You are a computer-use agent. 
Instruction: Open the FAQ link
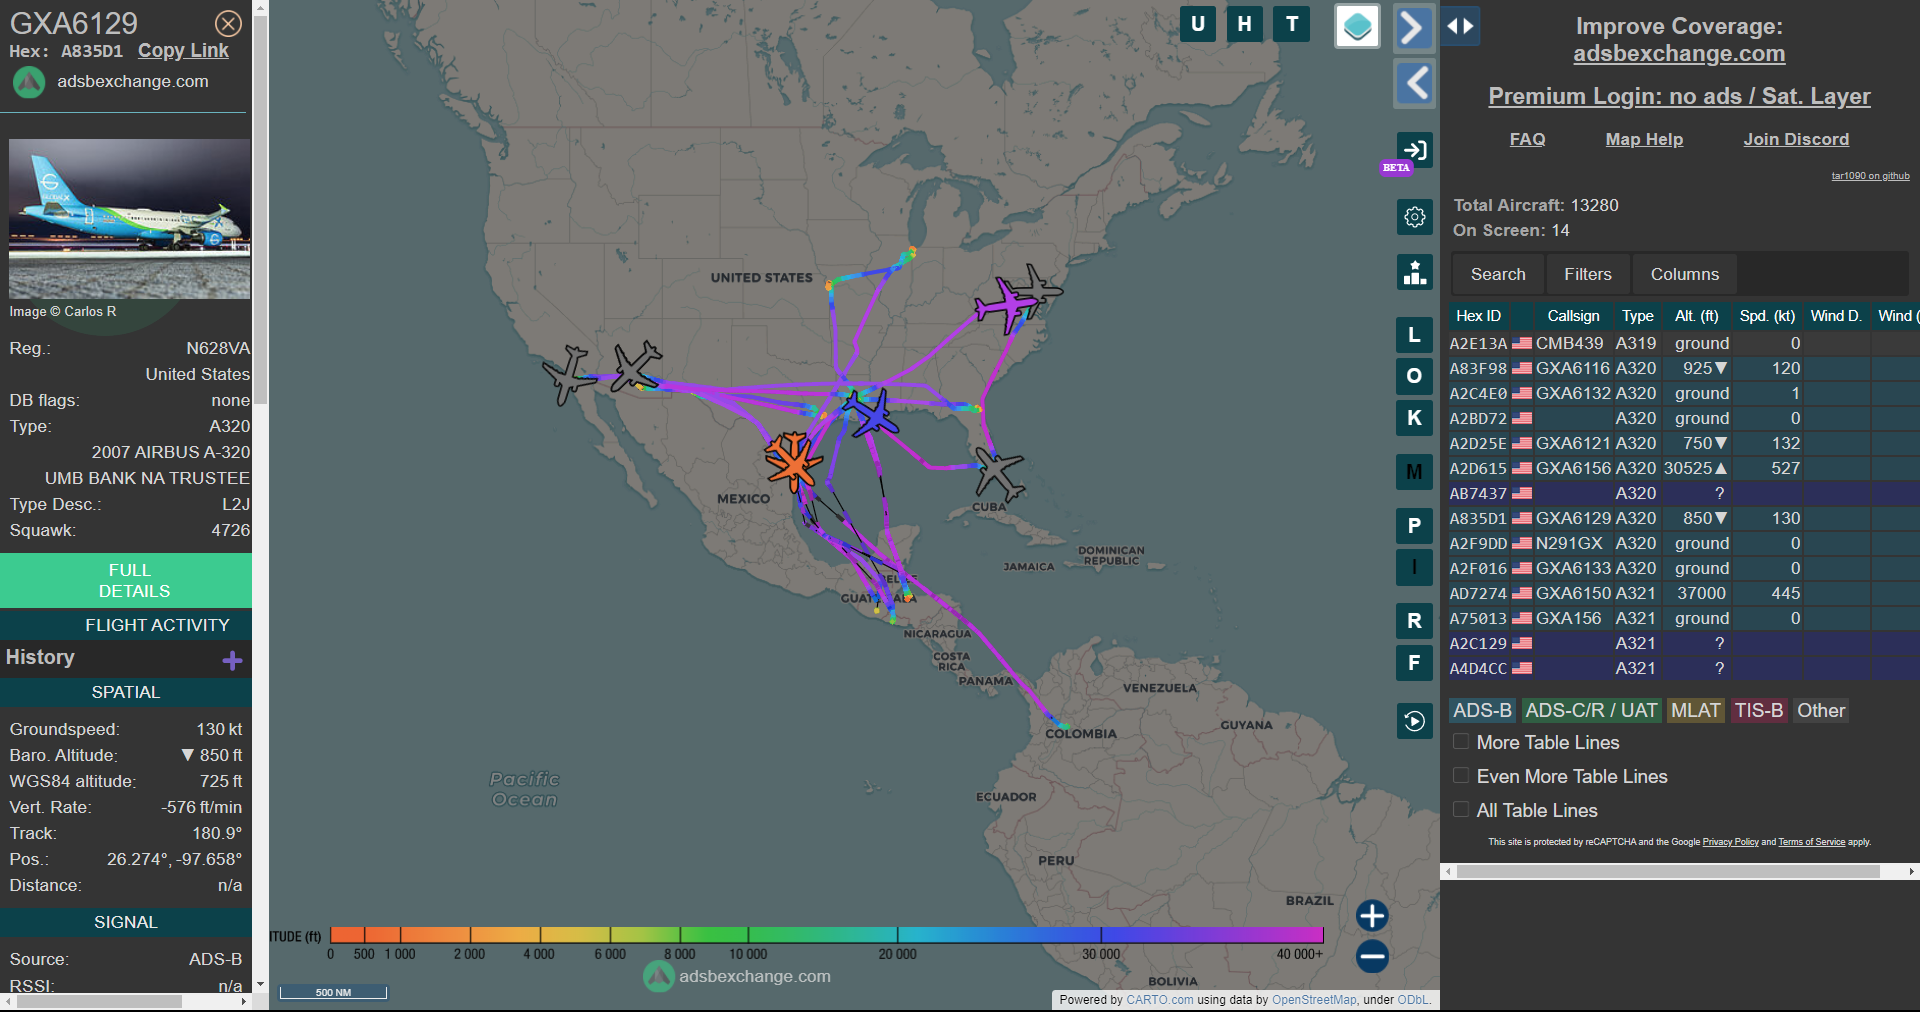tap(1527, 139)
